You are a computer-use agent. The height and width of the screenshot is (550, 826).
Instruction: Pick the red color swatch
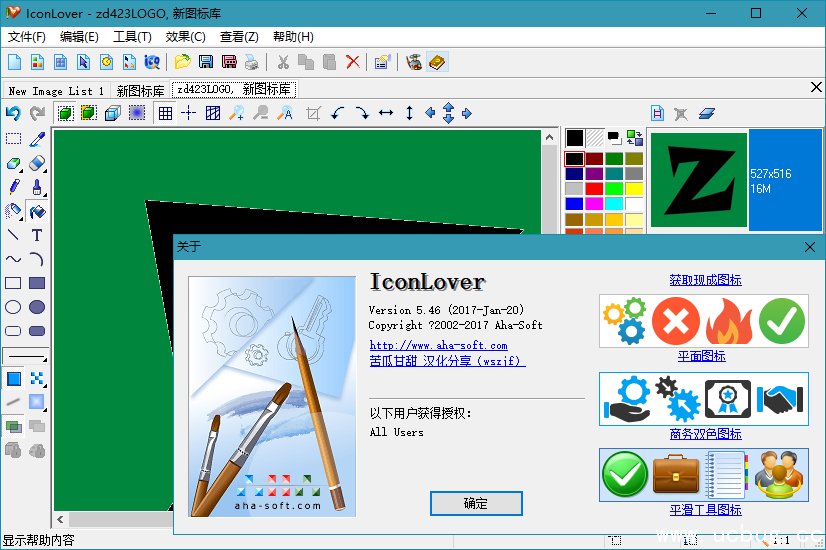(594, 189)
